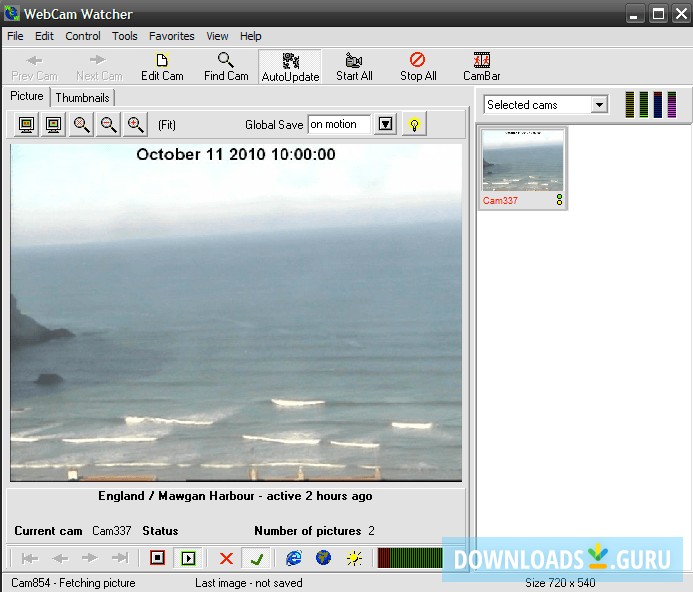Screen dimensions: 693x592
Task: Open the Favorites menu
Action: click(171, 36)
